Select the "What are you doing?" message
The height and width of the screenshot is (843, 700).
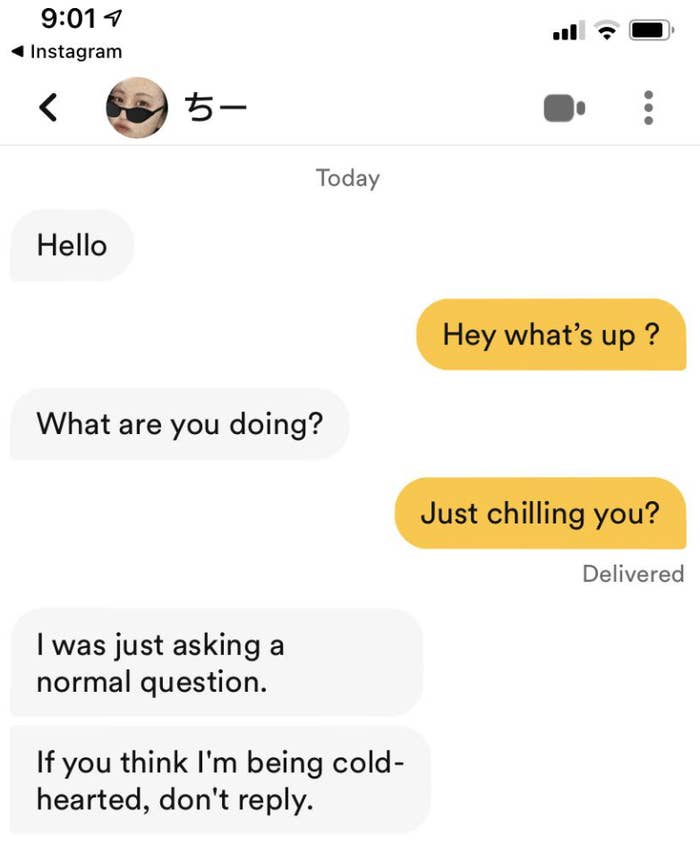click(x=180, y=424)
